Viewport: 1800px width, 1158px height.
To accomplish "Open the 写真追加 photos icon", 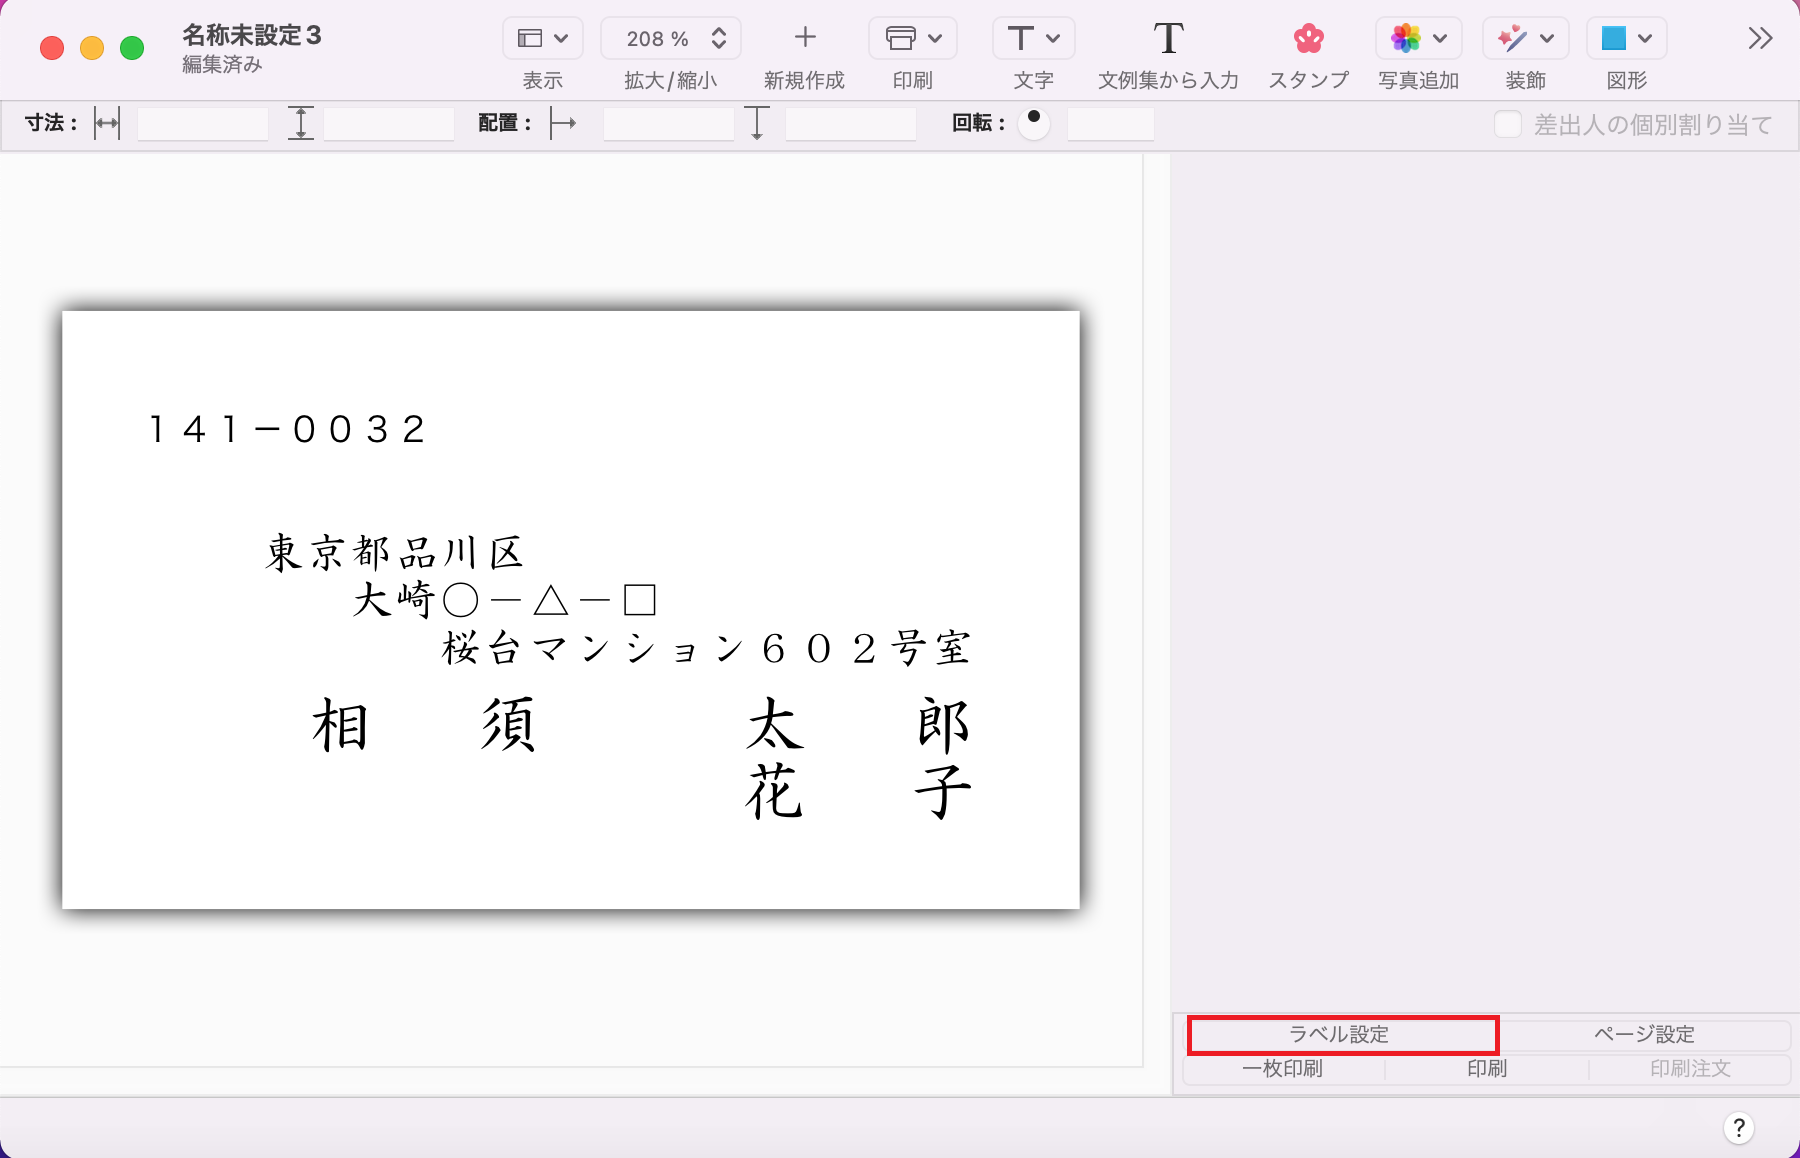I will tap(1406, 38).
